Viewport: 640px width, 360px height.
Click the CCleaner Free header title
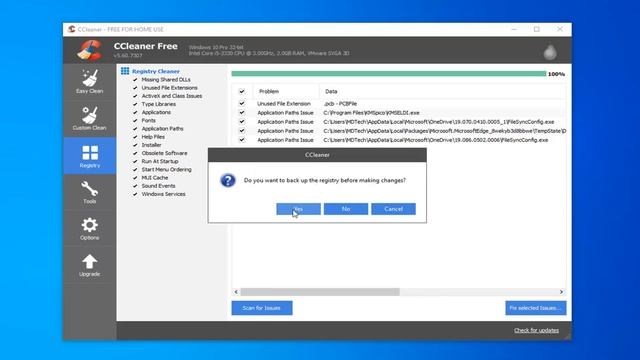[x=146, y=46]
